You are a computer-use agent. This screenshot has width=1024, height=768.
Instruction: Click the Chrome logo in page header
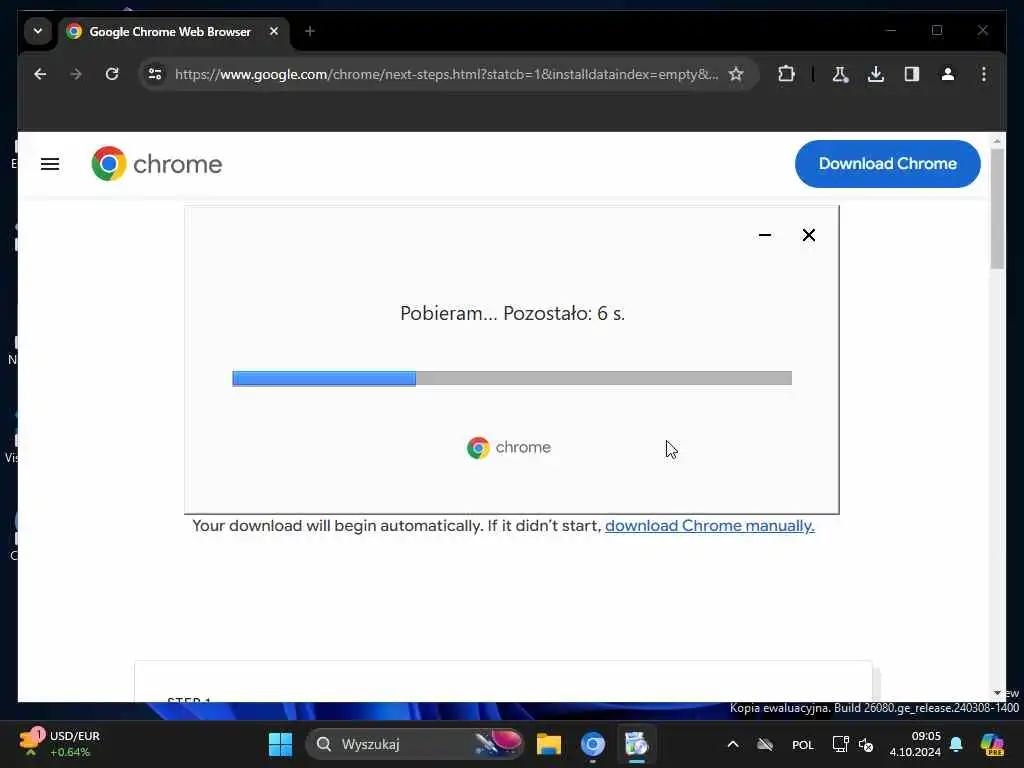[x=157, y=164]
